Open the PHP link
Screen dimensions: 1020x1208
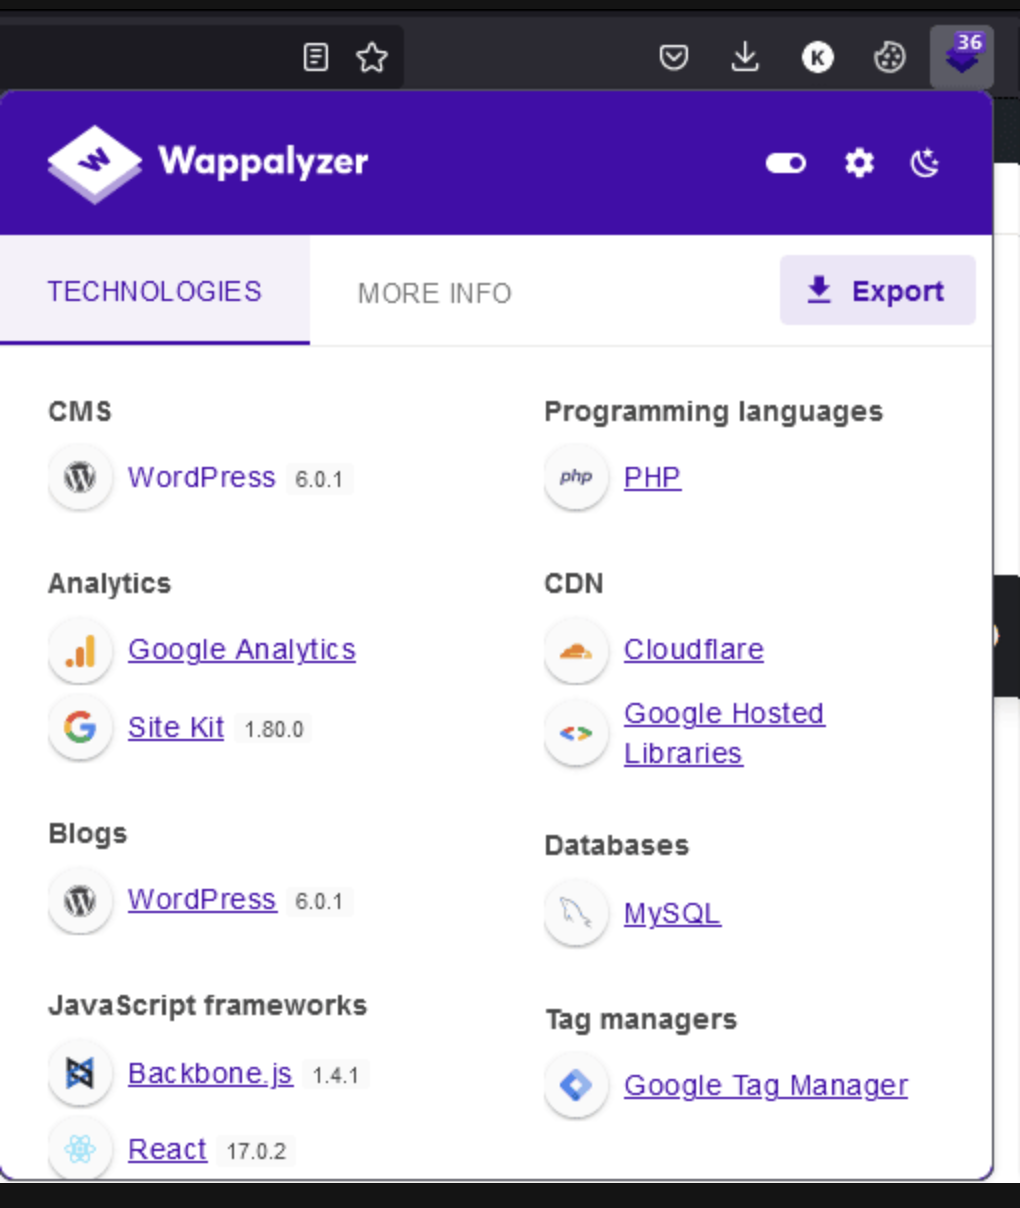point(652,477)
